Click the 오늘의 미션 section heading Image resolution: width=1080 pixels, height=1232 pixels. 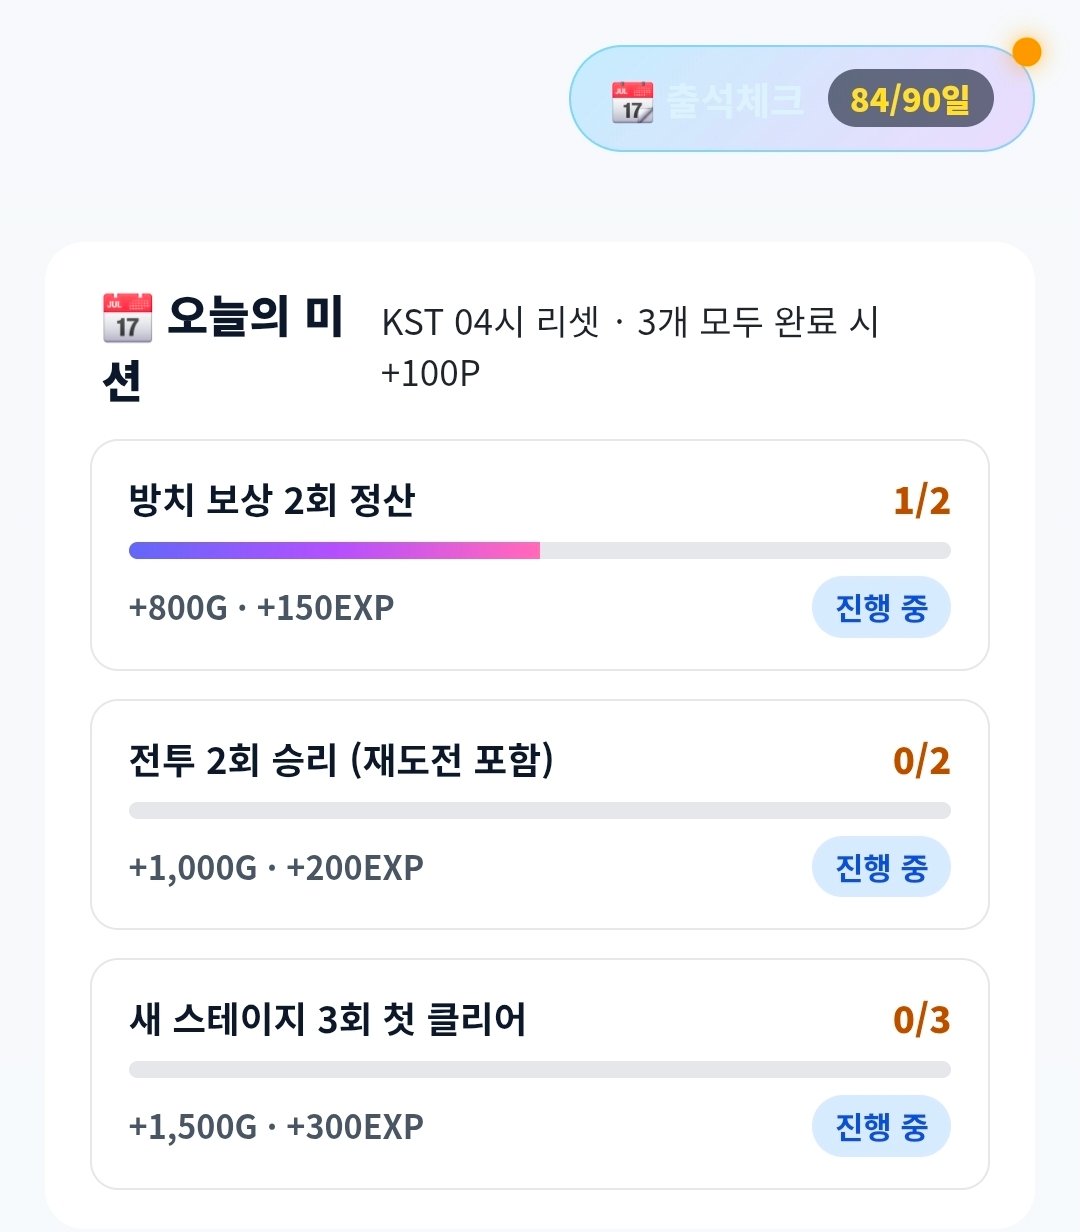pos(223,347)
